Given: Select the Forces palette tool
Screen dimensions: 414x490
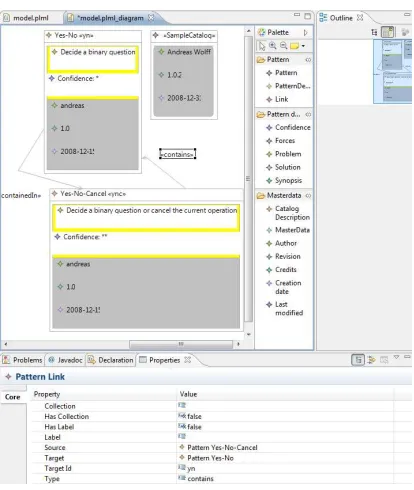Looking at the screenshot, I should tap(281, 141).
